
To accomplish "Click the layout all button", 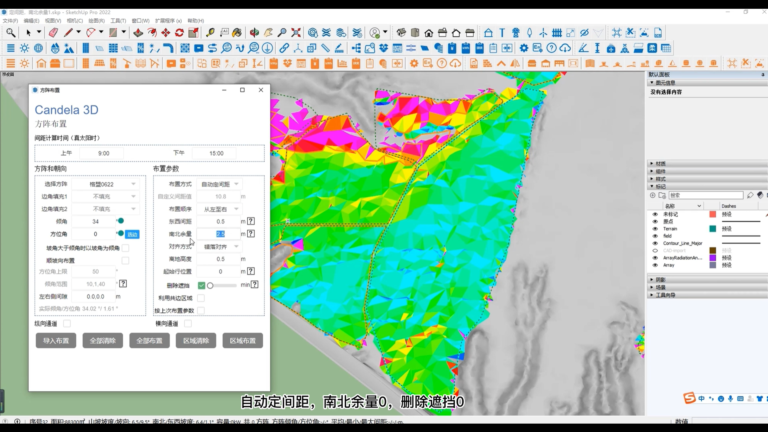I will point(149,341).
